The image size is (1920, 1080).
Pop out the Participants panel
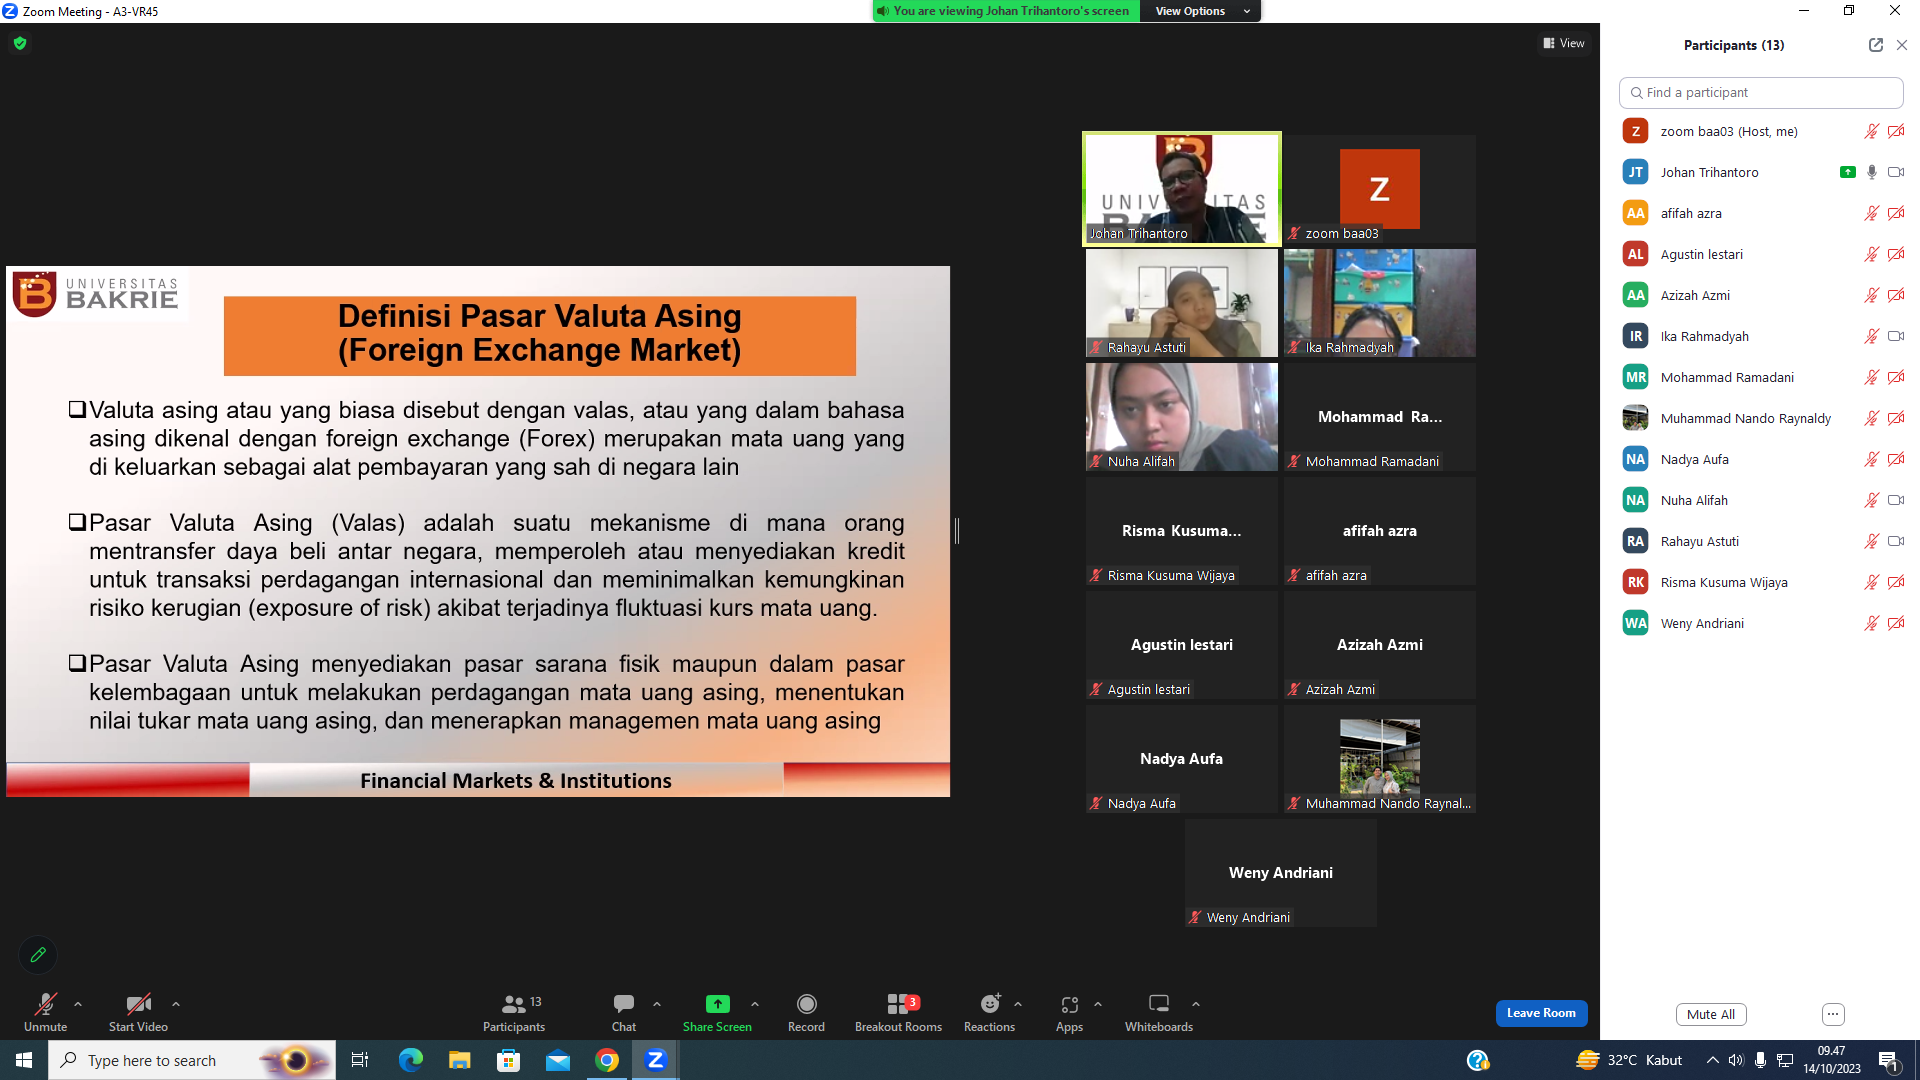(1876, 45)
